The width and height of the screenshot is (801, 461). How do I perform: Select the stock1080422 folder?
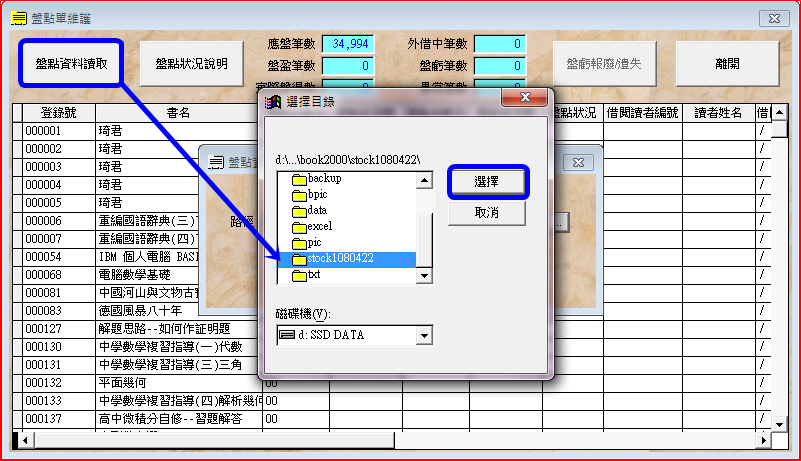347,259
